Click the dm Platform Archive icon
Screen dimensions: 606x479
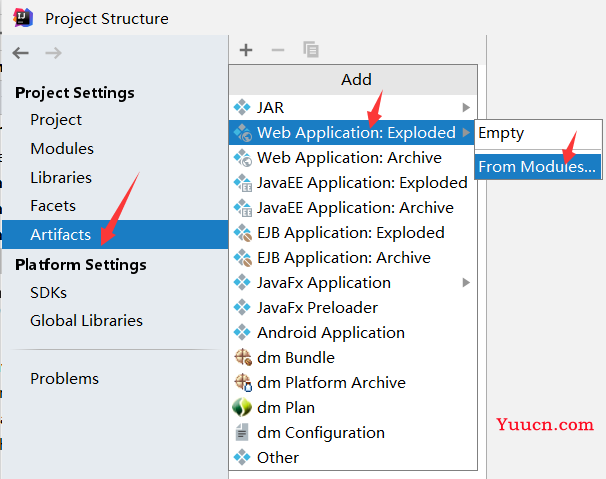[243, 382]
